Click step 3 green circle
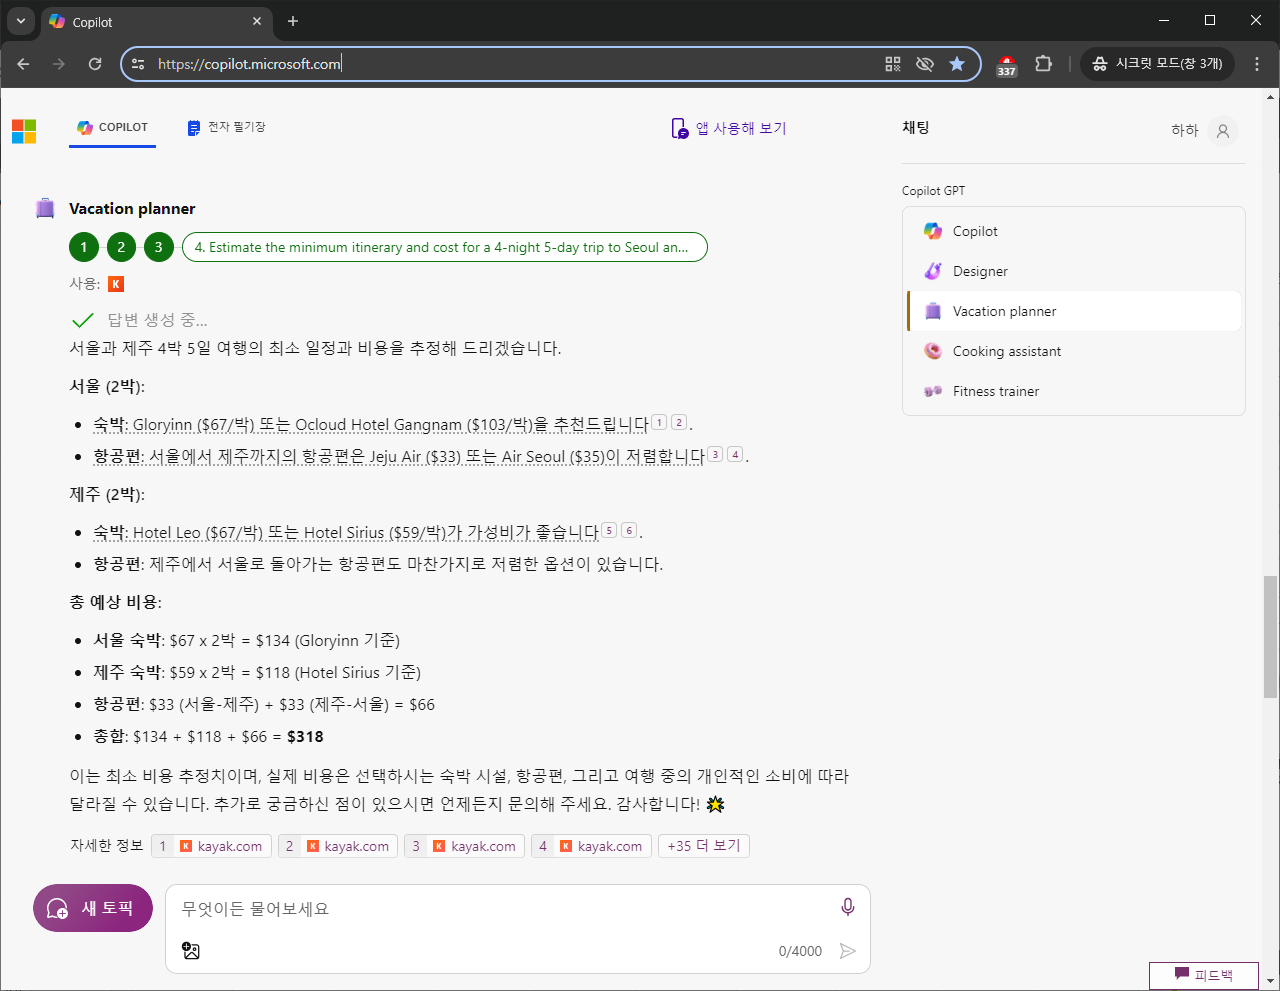Viewport: 1280px width, 991px height. 158,247
